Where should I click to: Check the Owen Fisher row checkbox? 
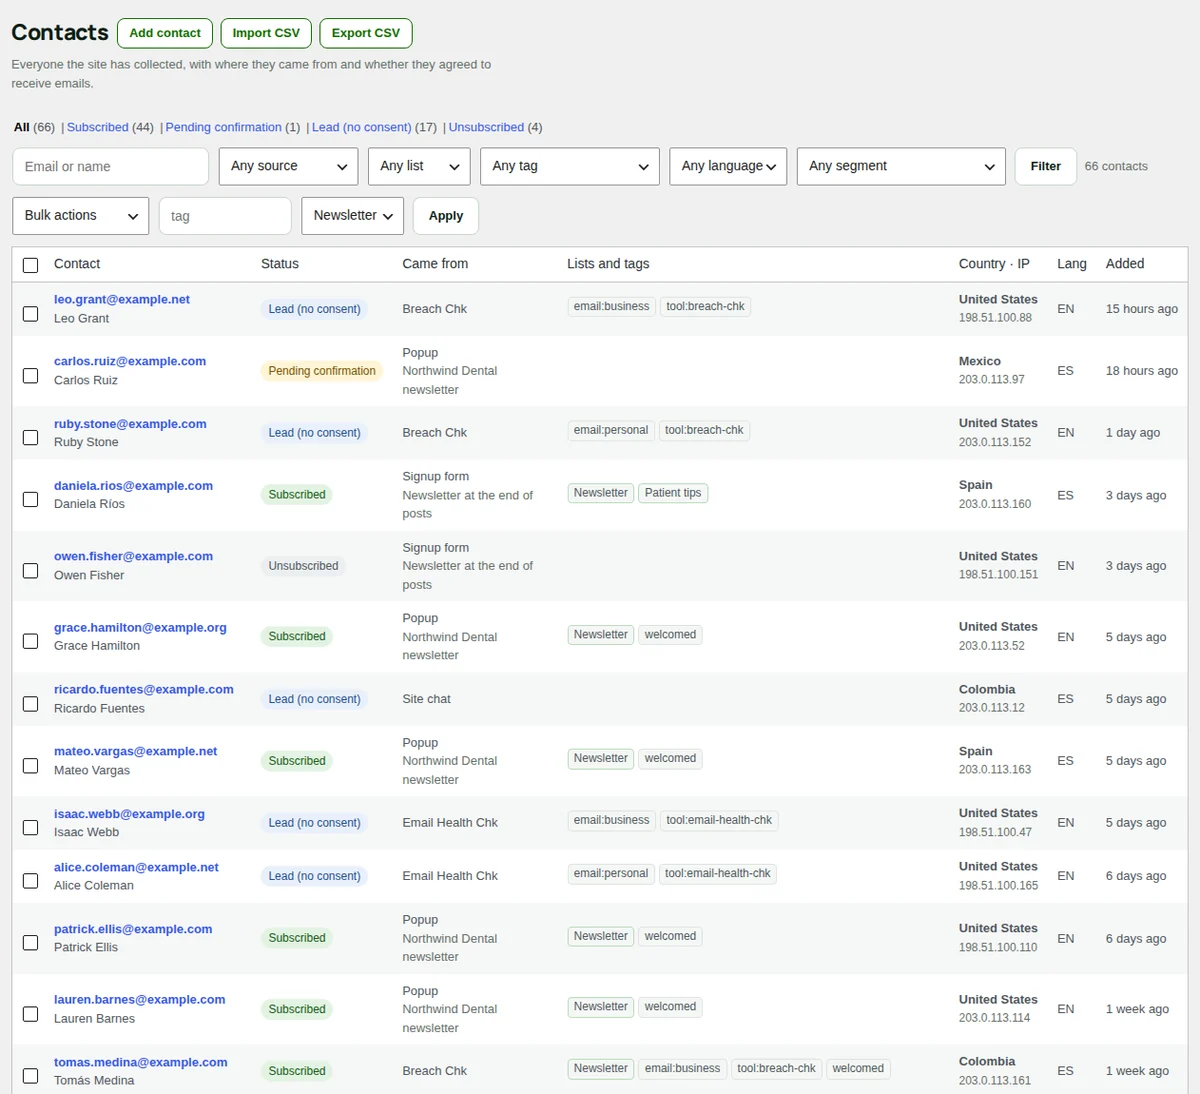coord(31,571)
